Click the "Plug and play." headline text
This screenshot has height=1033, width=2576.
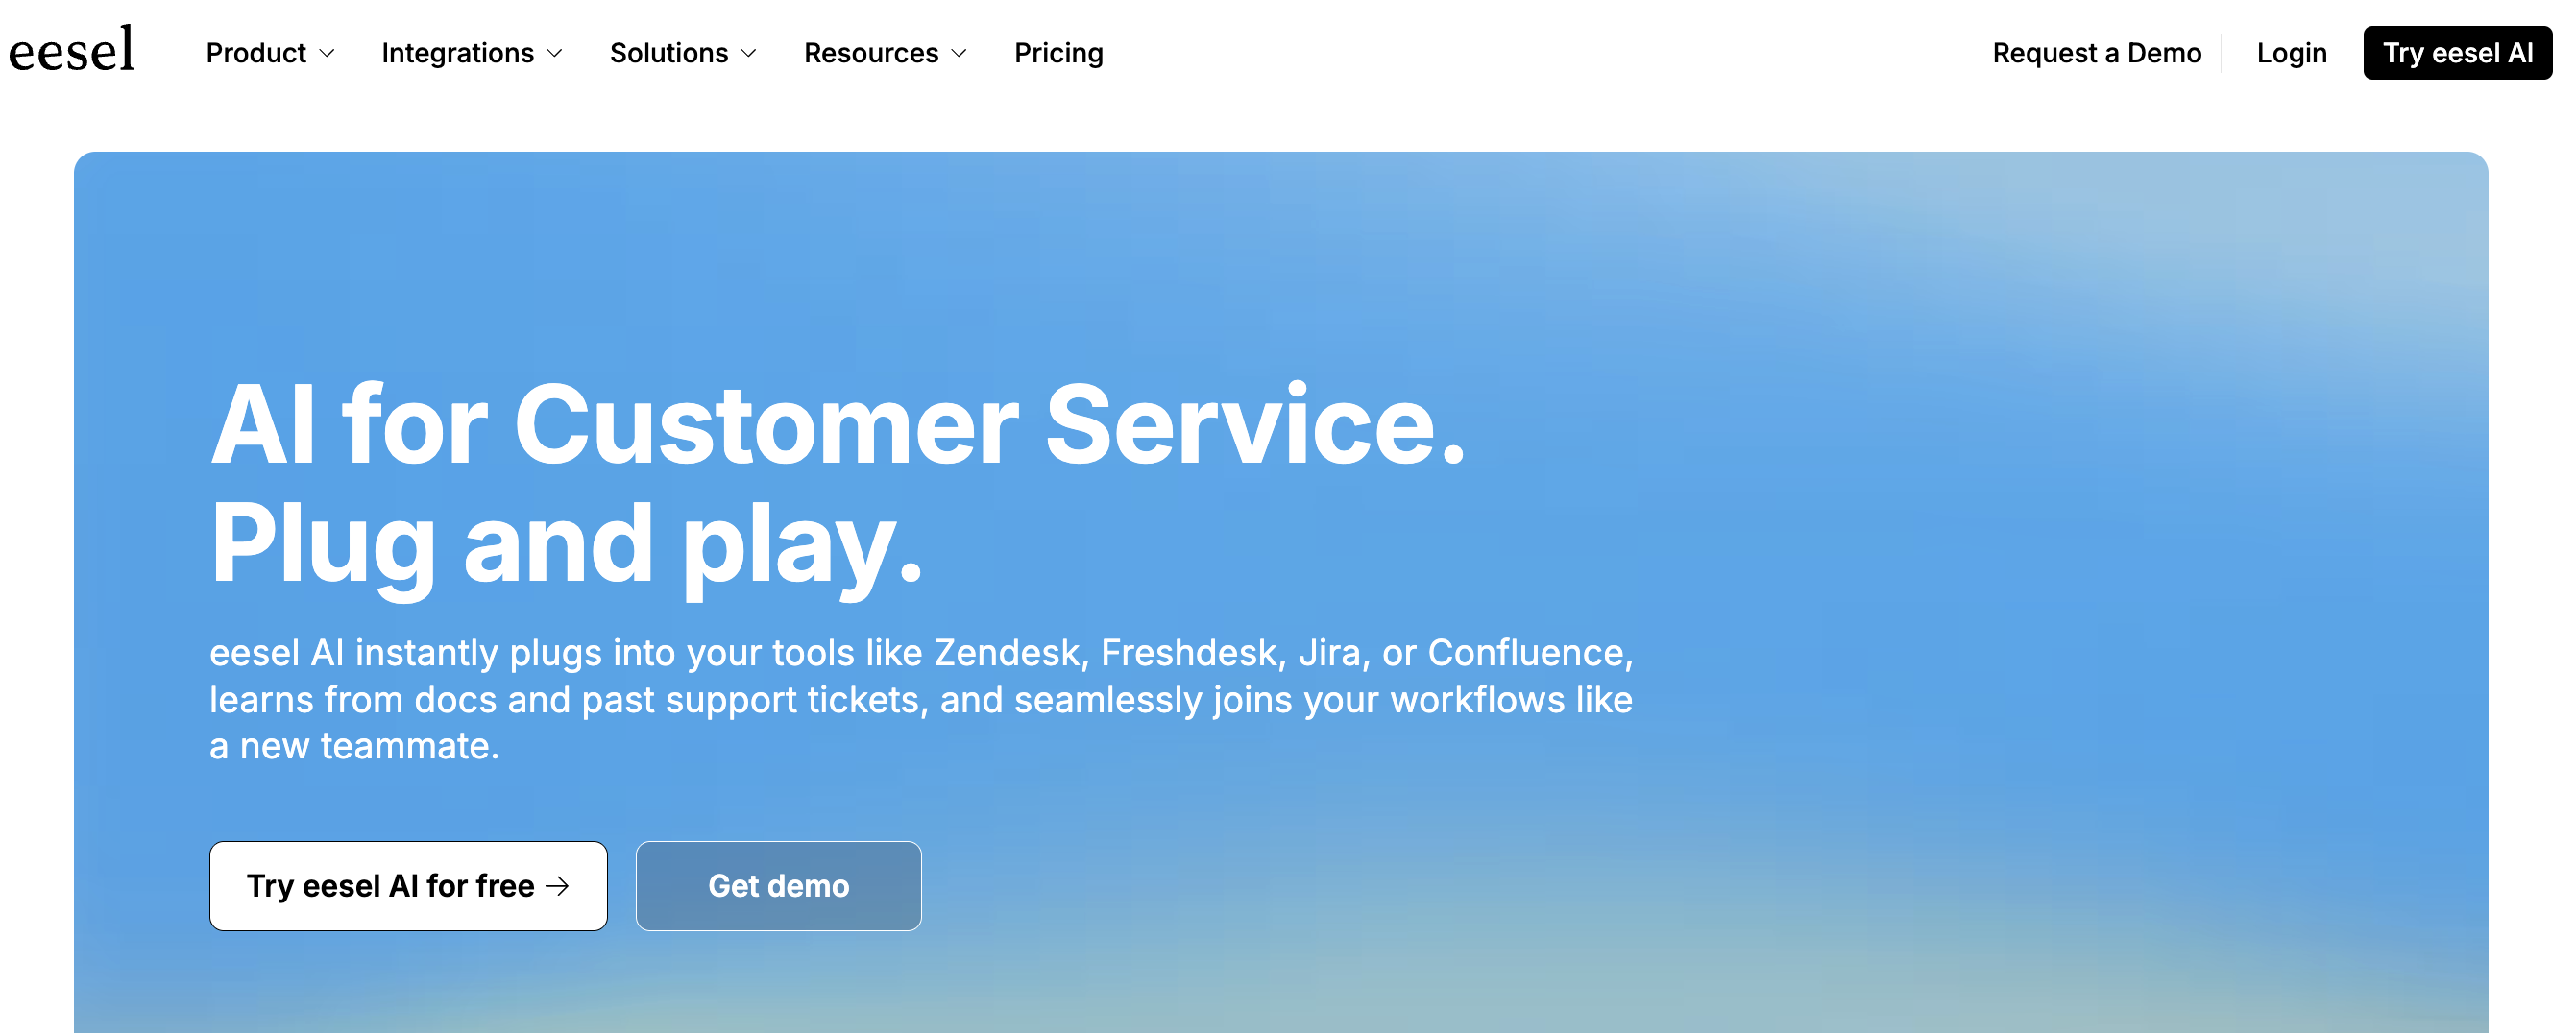click(x=566, y=544)
